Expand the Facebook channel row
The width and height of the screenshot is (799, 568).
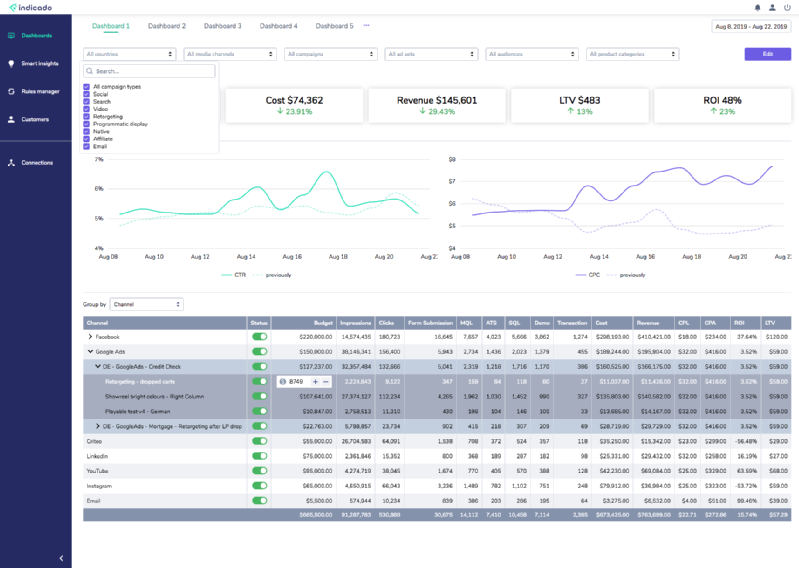90,338
